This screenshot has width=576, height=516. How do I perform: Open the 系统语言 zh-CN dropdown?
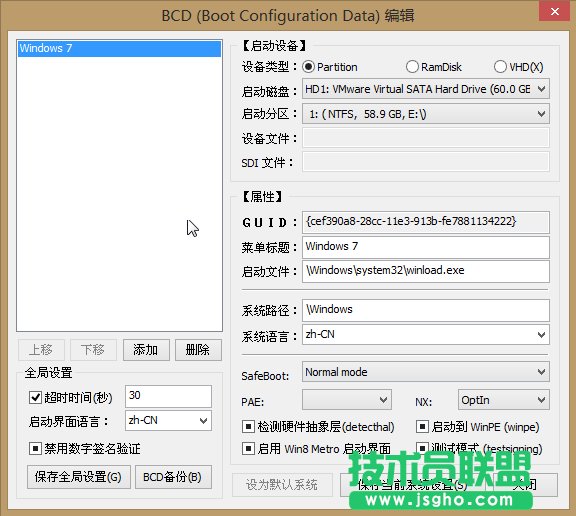click(426, 335)
